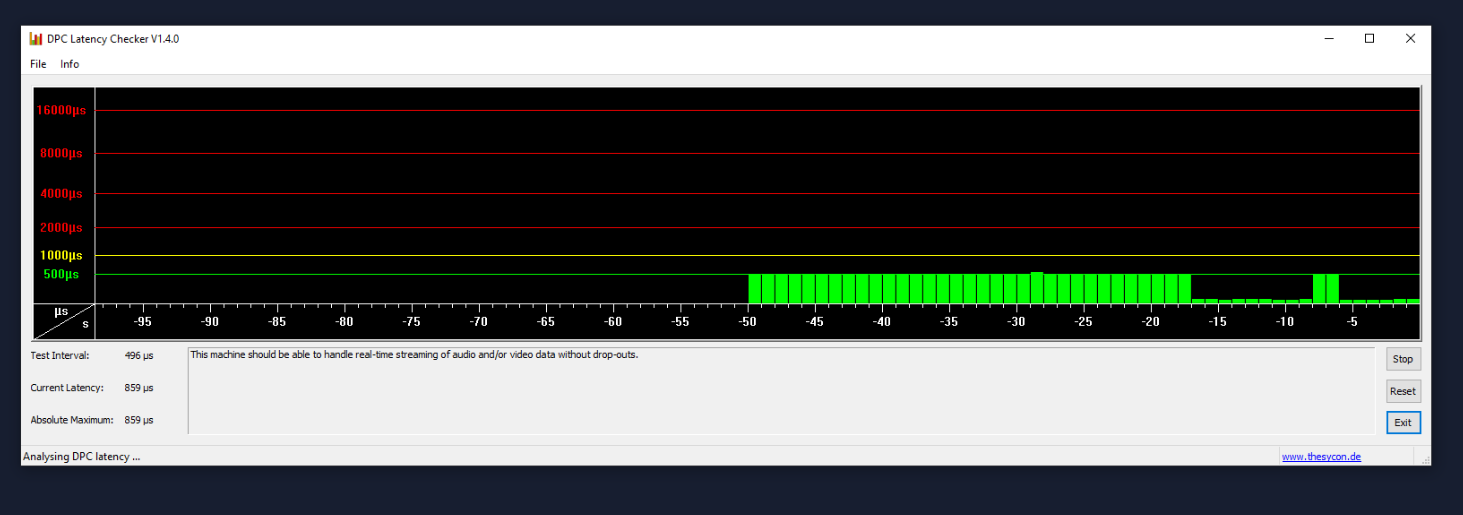This screenshot has width=1463, height=515.
Task: Click the Test Interval value 496 µs
Action: click(139, 355)
